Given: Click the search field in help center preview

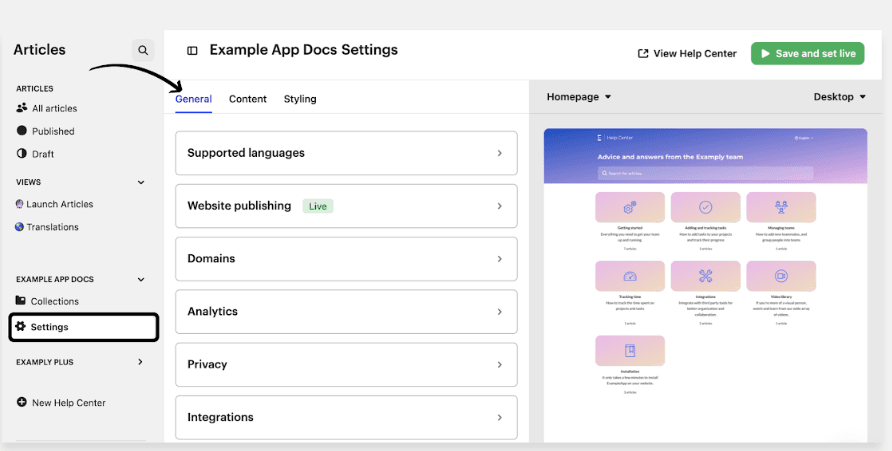Looking at the screenshot, I should [x=705, y=173].
